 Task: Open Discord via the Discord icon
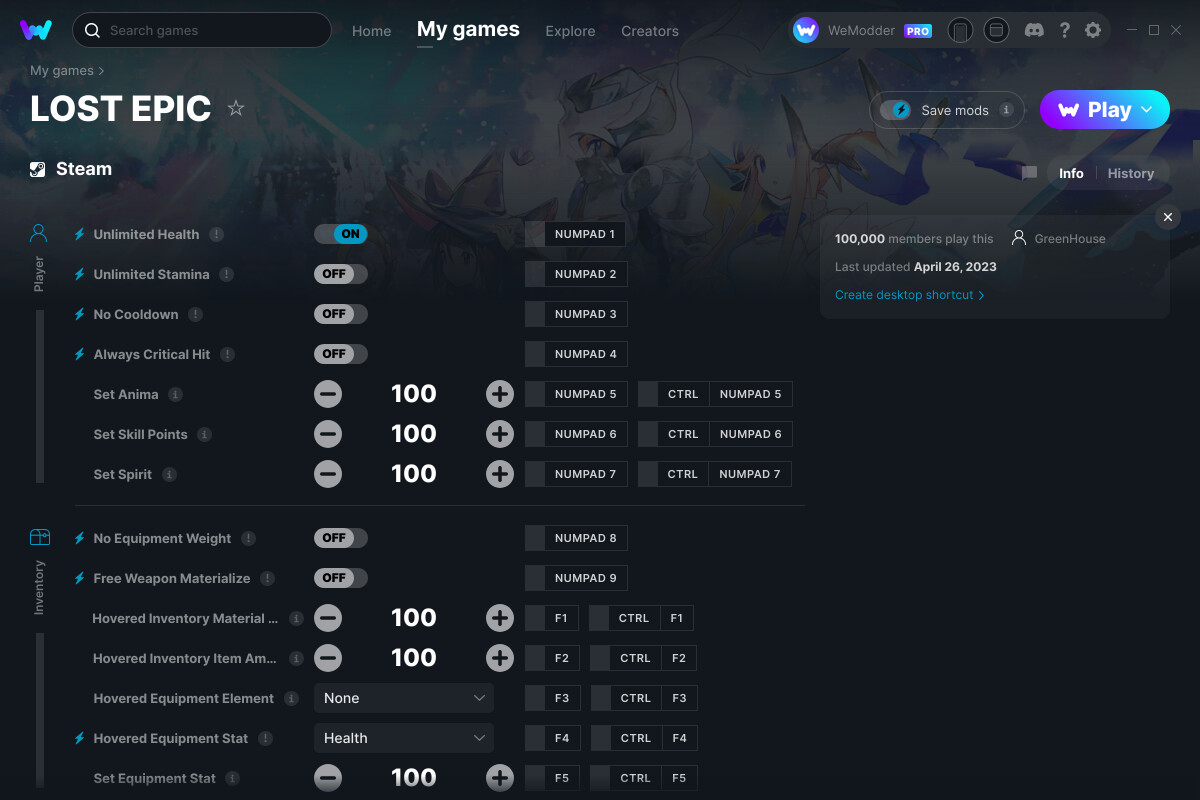(1035, 30)
